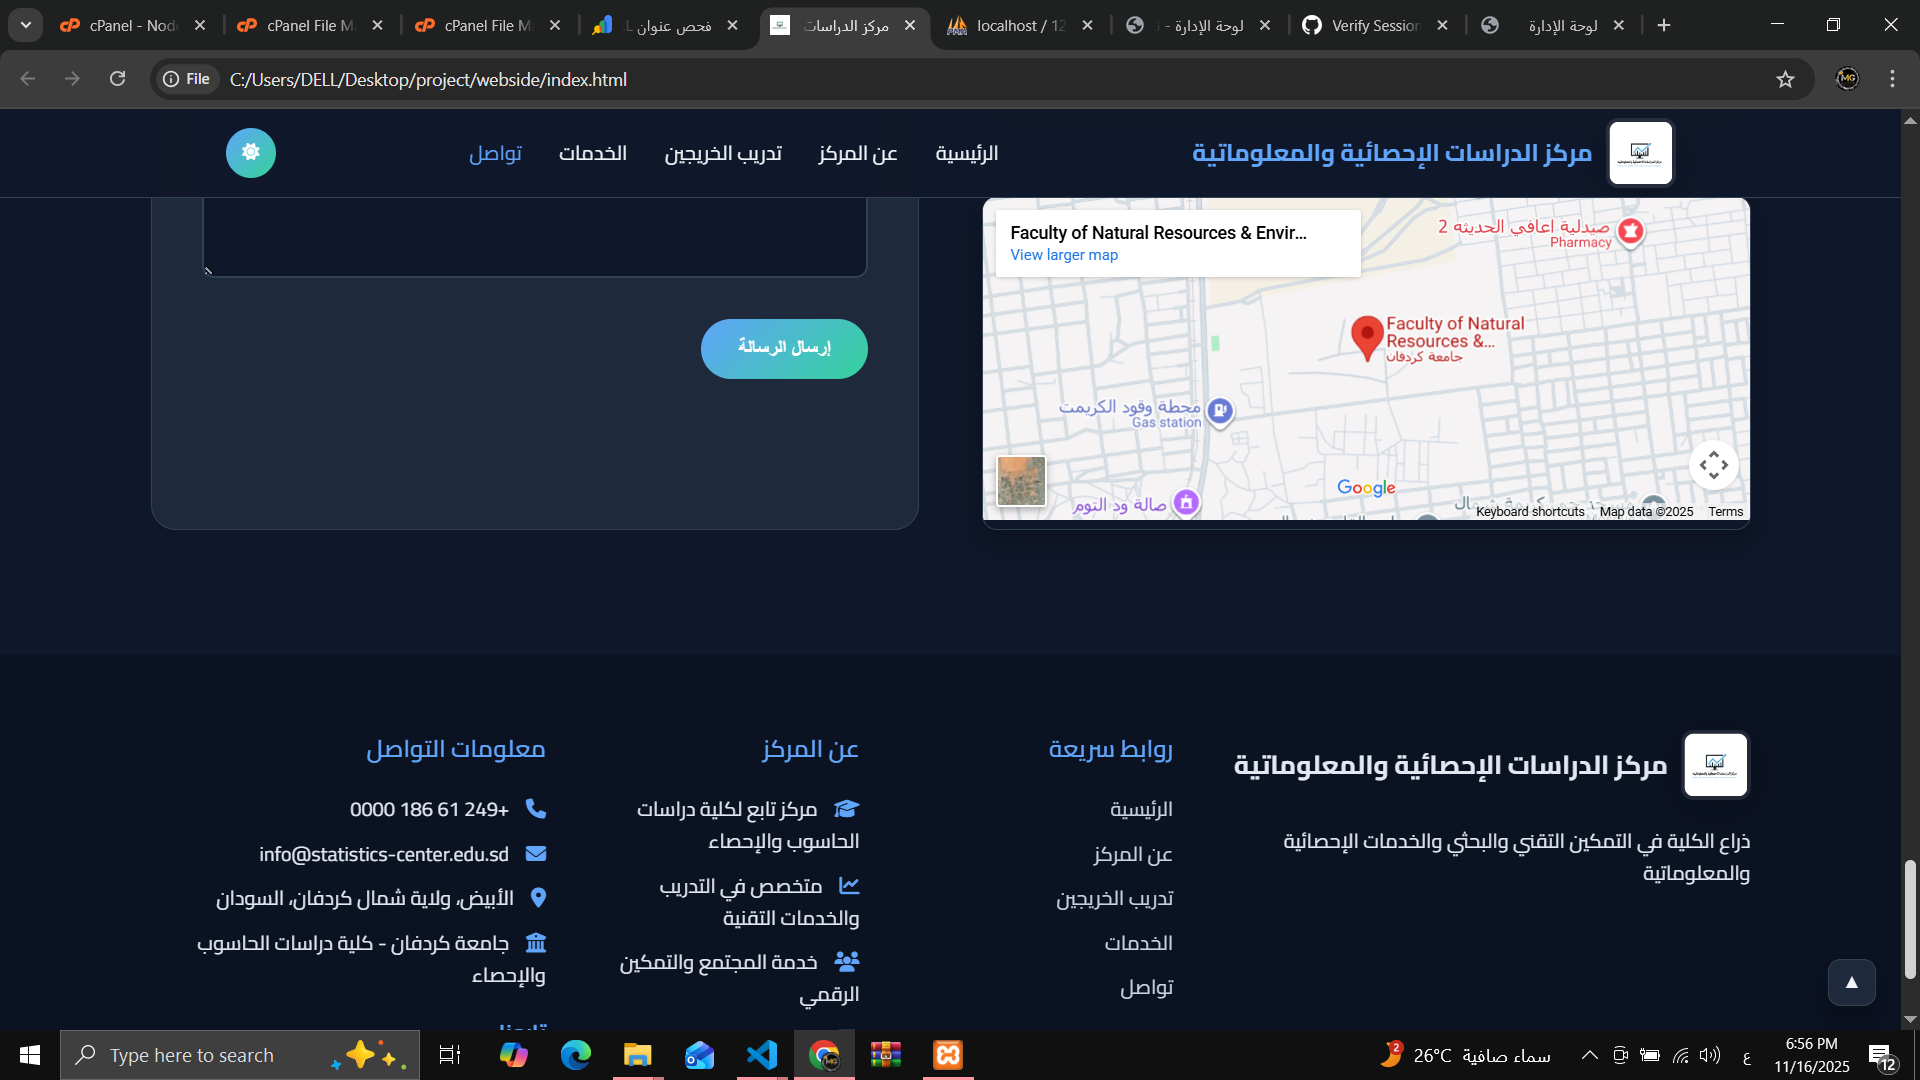The height and width of the screenshot is (1080, 1920).
Task: Click View larger map link
Action: pos(1063,255)
